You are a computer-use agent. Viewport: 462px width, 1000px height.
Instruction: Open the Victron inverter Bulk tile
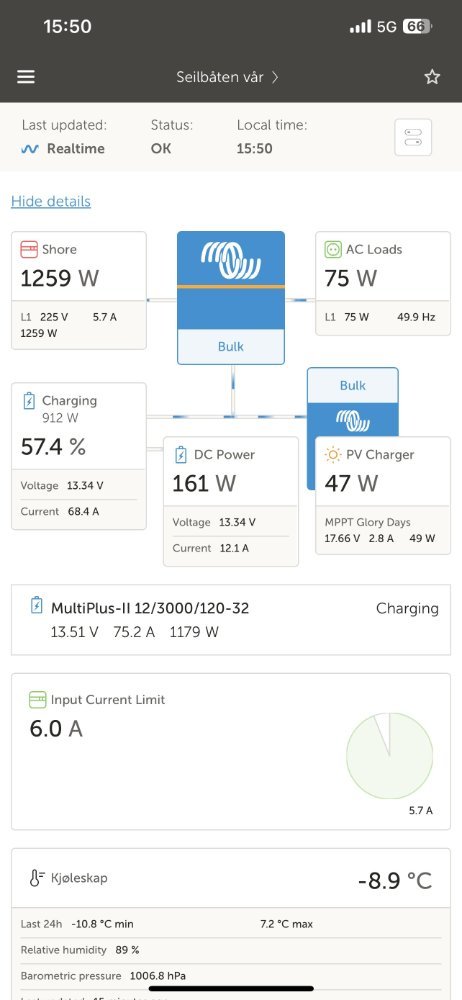click(231, 298)
